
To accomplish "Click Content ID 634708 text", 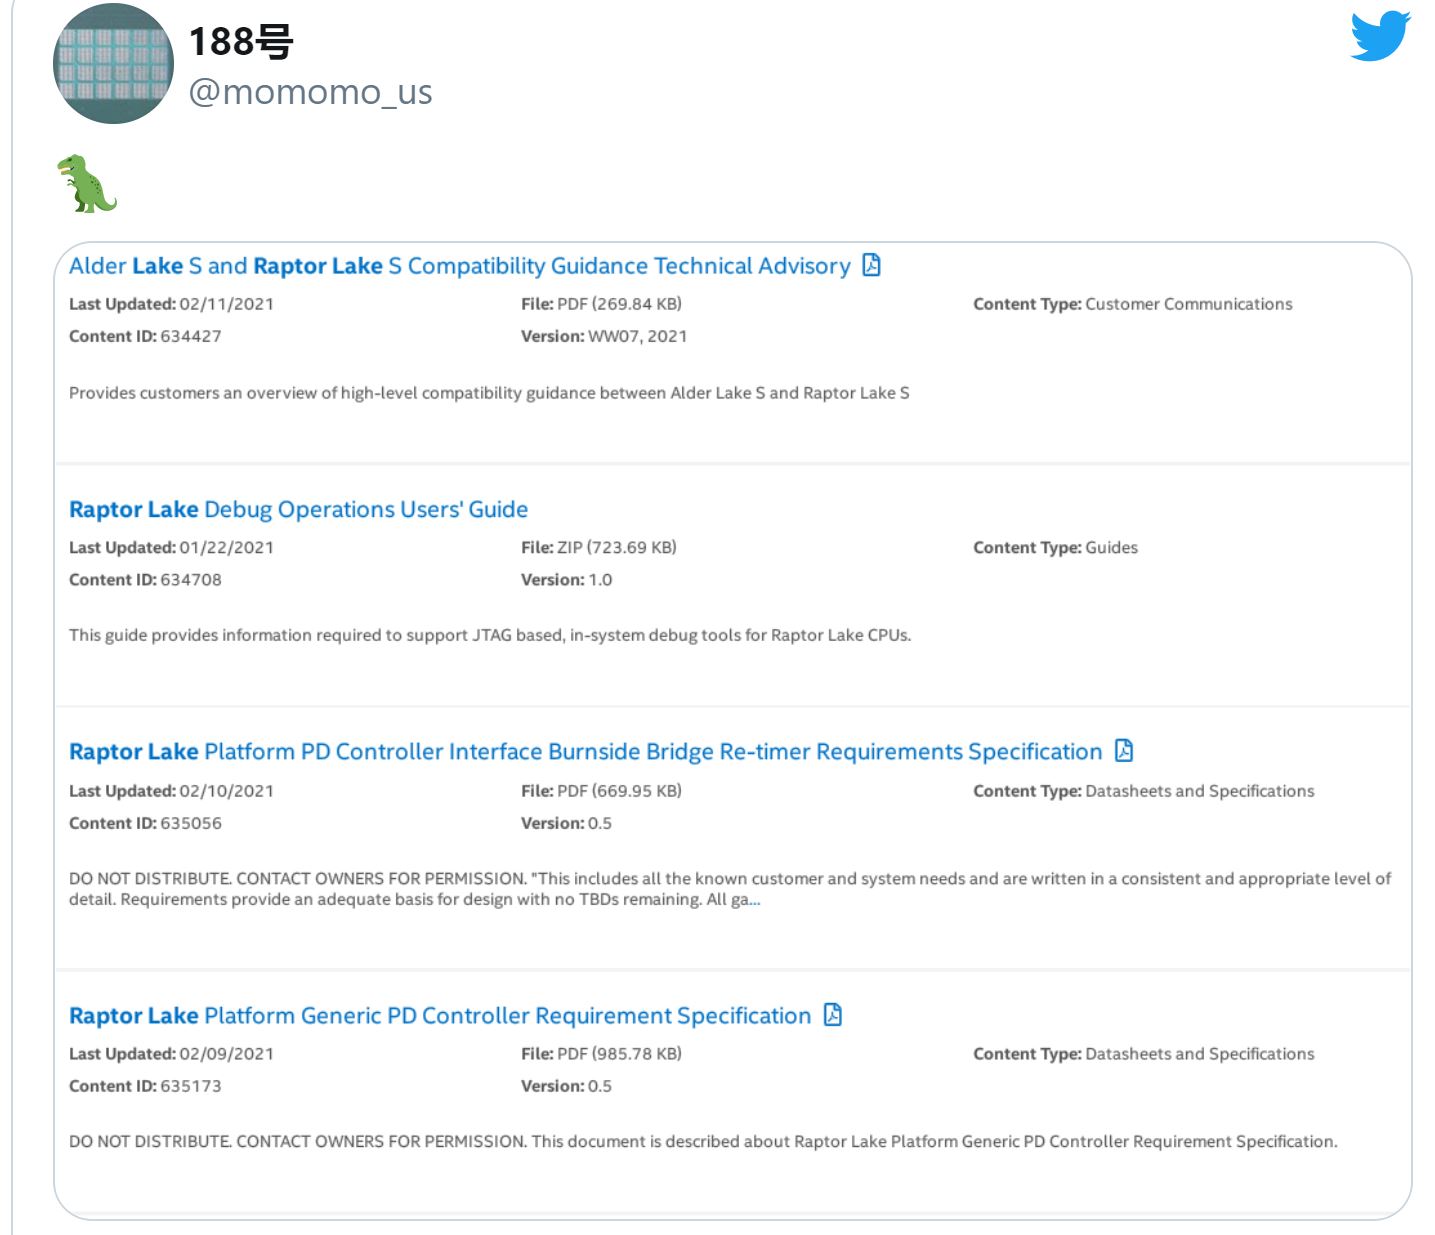I will (x=145, y=580).
